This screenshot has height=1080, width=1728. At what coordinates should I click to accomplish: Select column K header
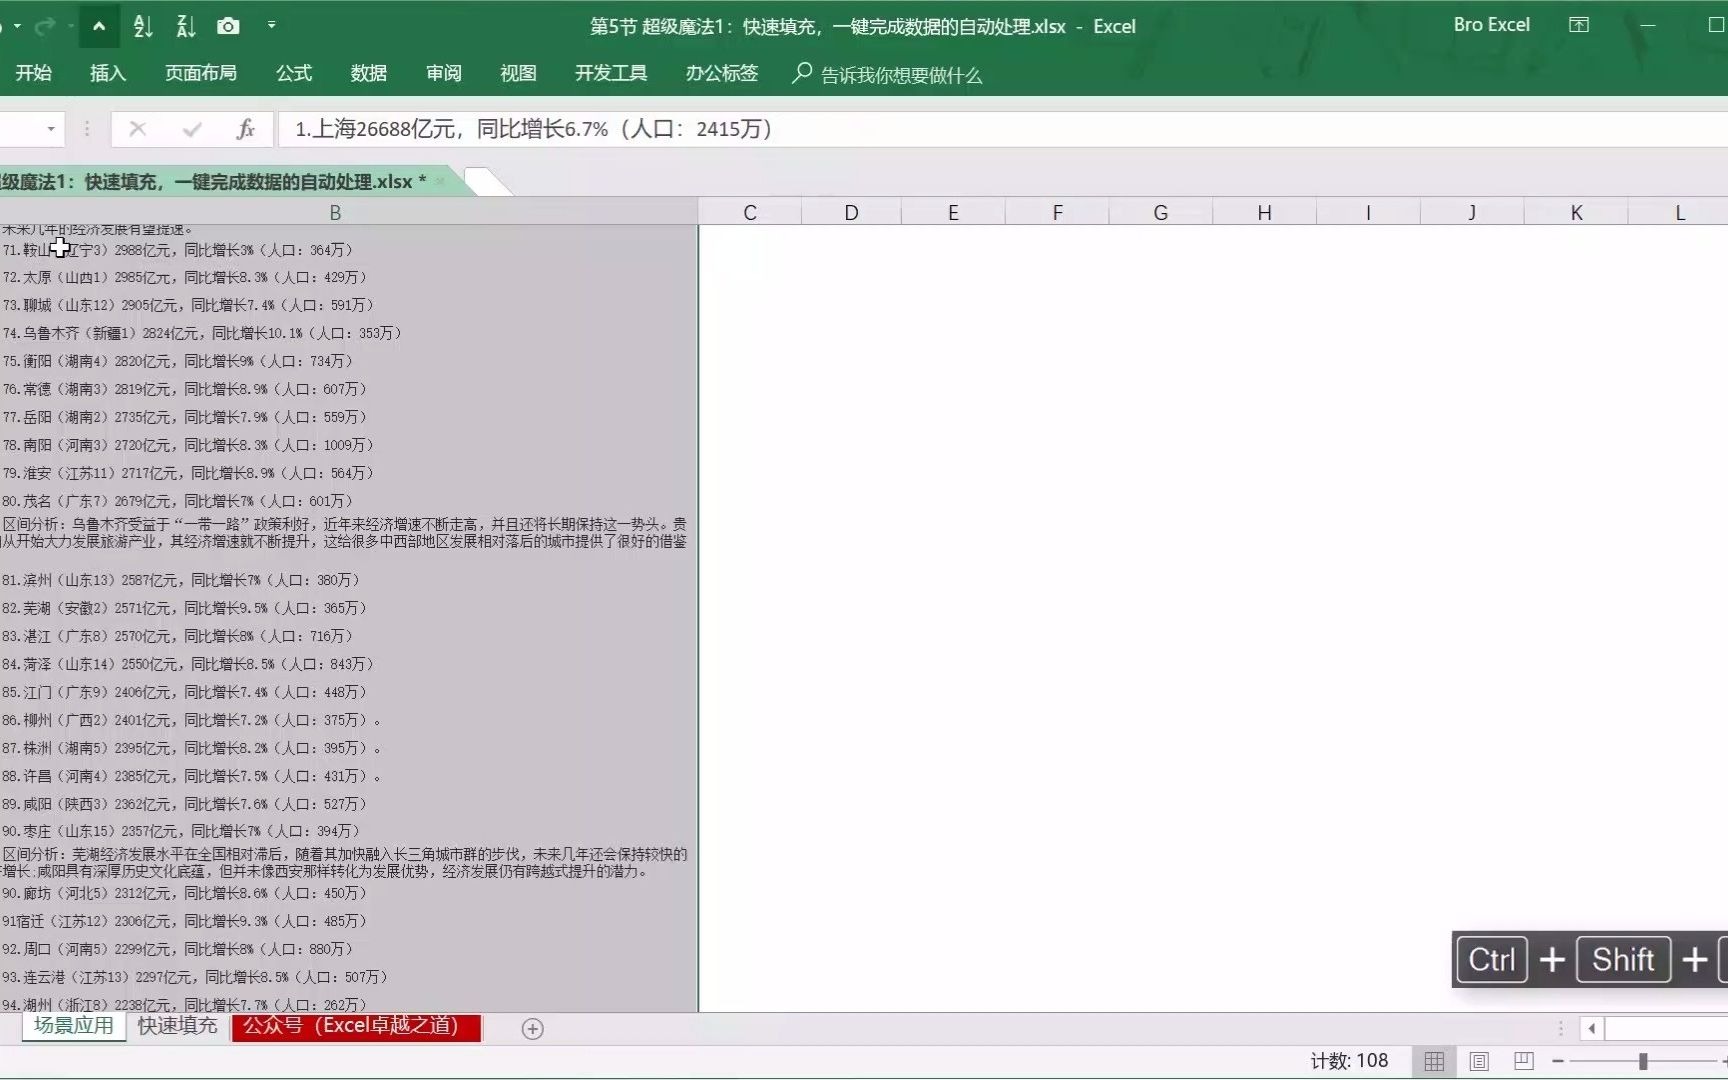pos(1576,212)
